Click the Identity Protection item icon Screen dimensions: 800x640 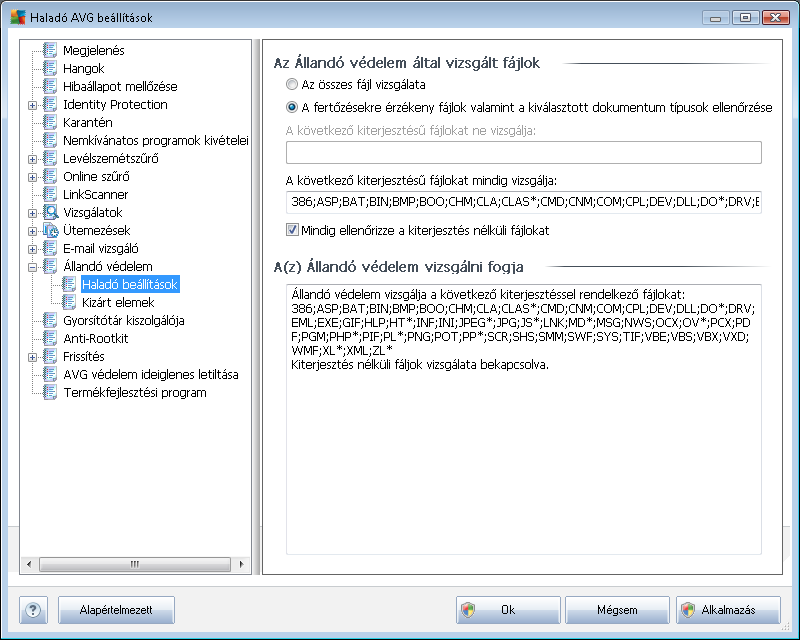coord(49,104)
